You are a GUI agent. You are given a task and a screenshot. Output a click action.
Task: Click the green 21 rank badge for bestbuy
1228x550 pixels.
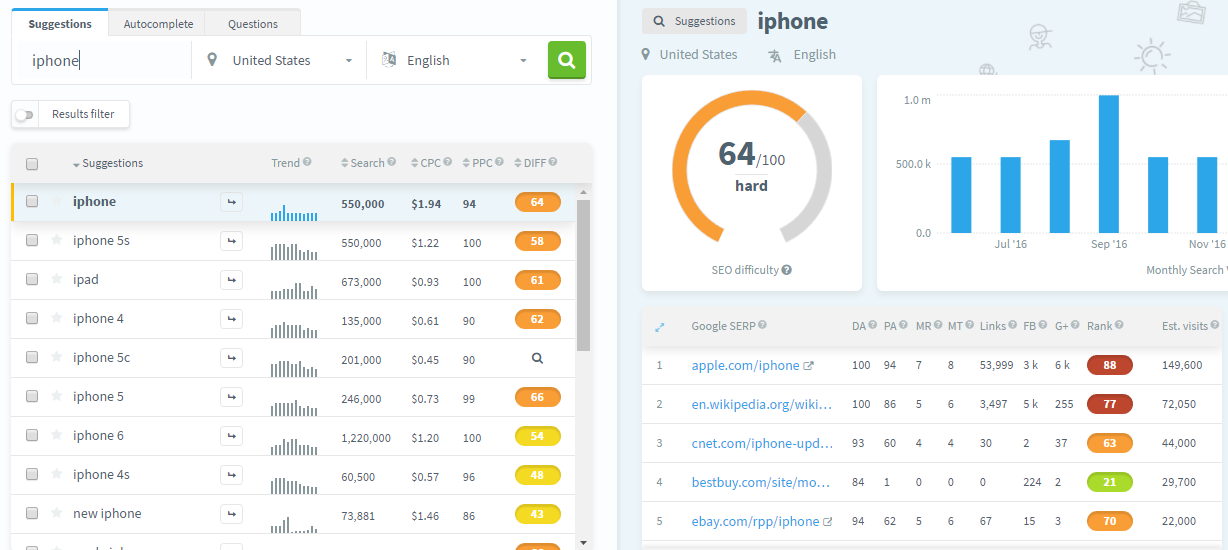(1109, 482)
